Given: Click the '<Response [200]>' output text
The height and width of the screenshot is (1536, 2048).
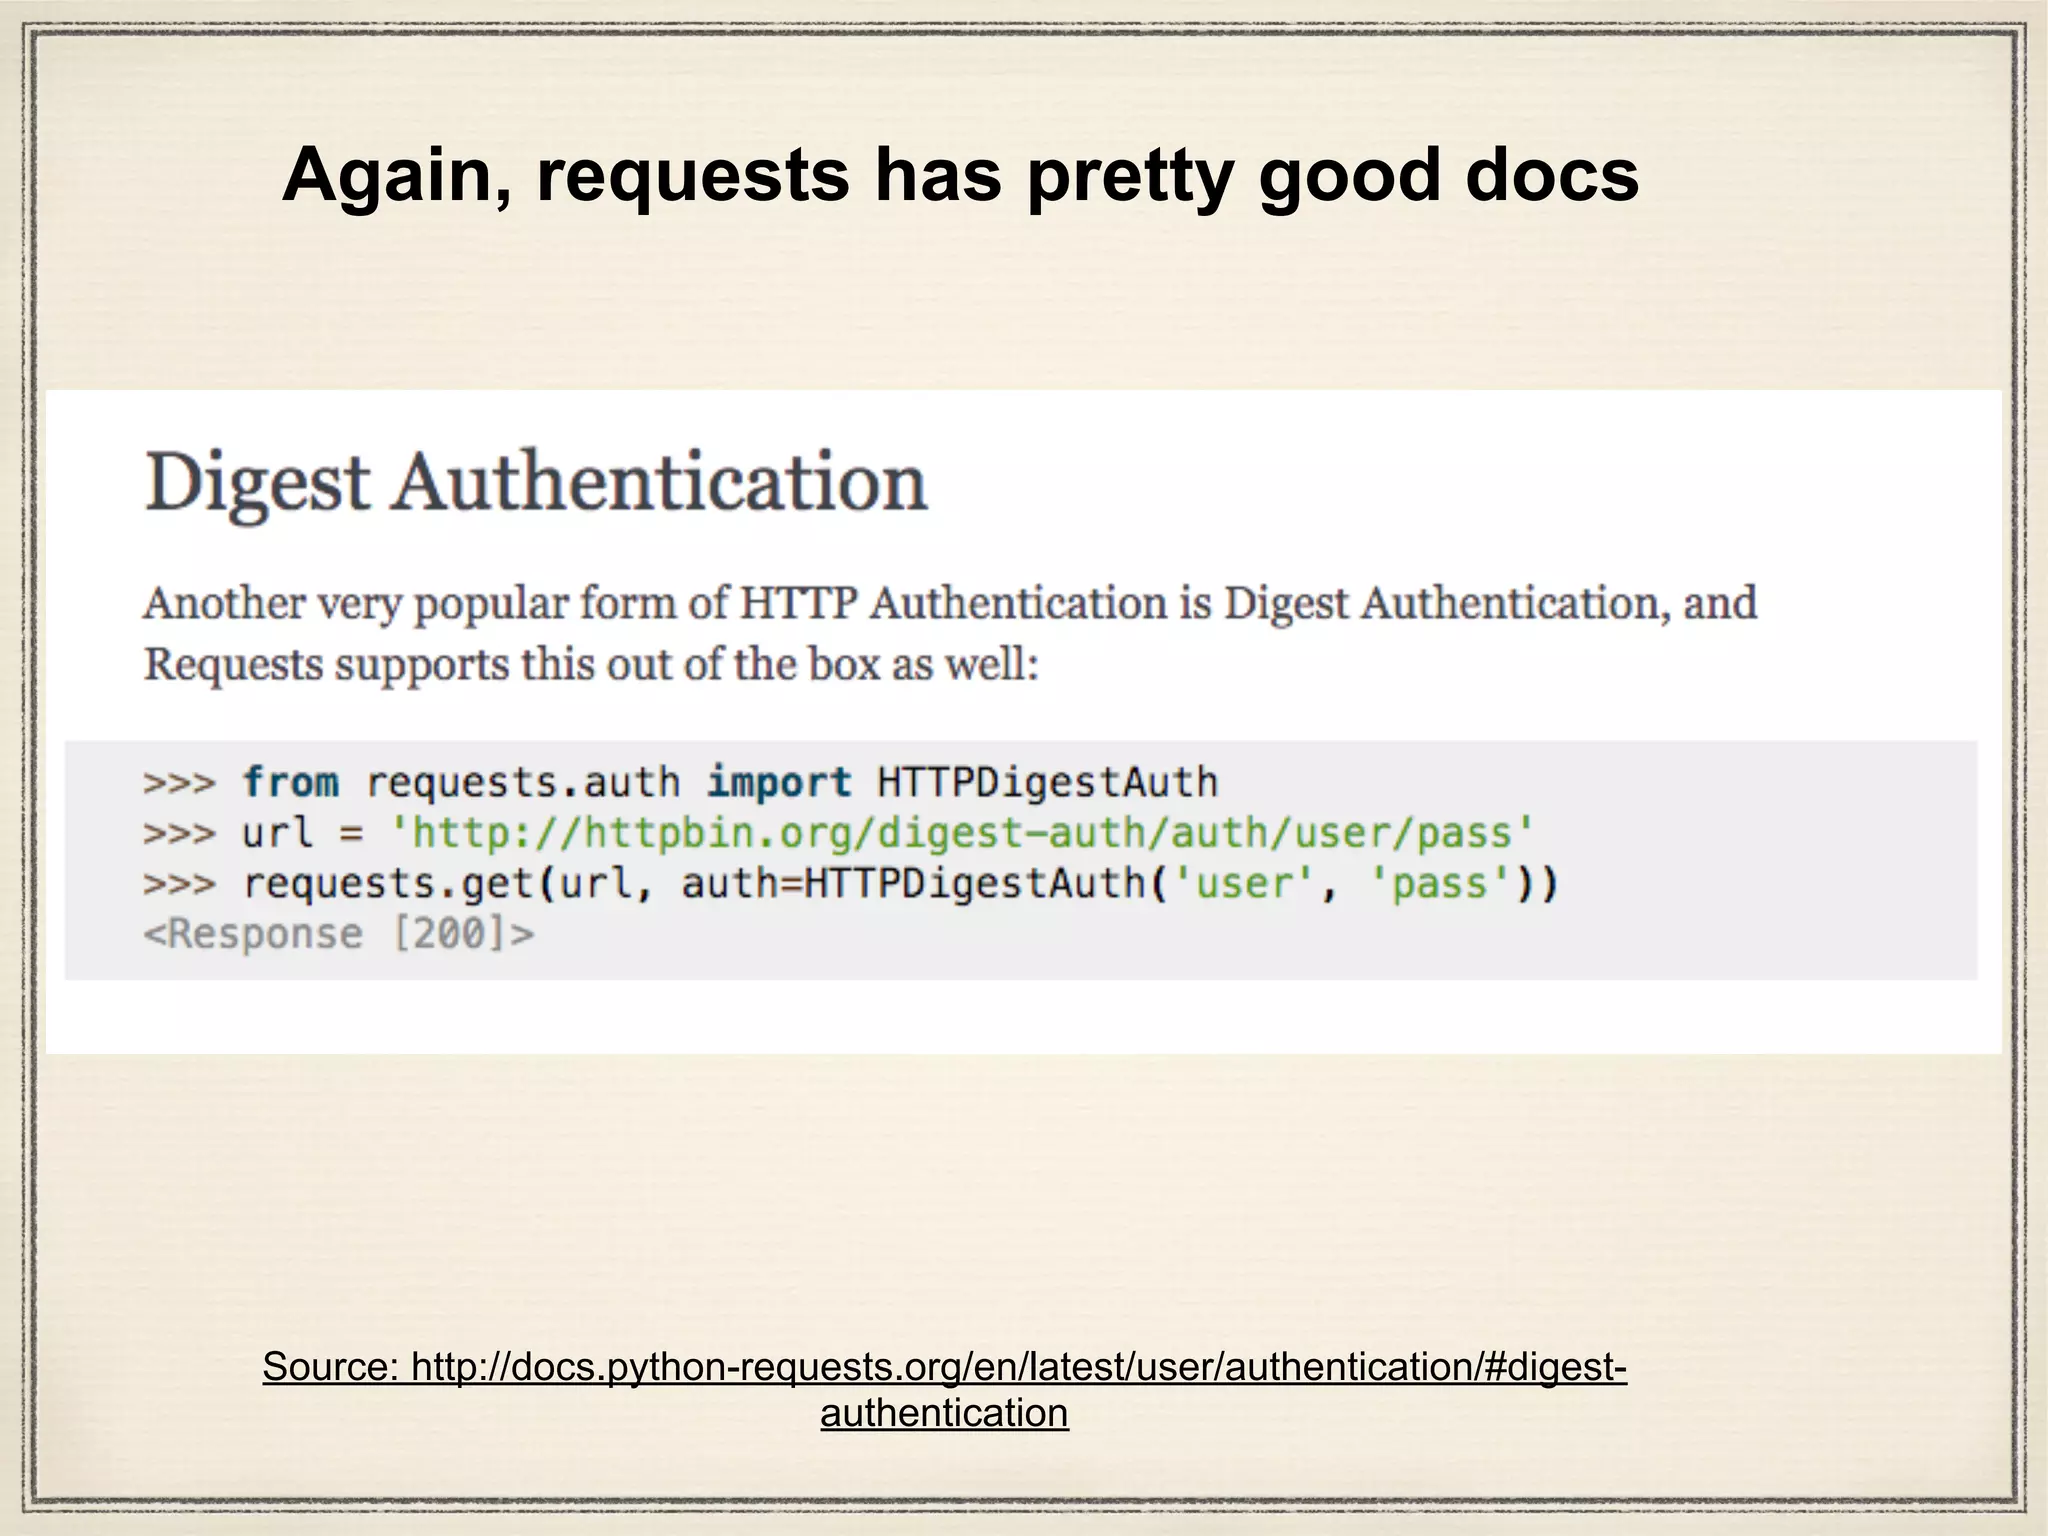Looking at the screenshot, I should coord(339,934).
